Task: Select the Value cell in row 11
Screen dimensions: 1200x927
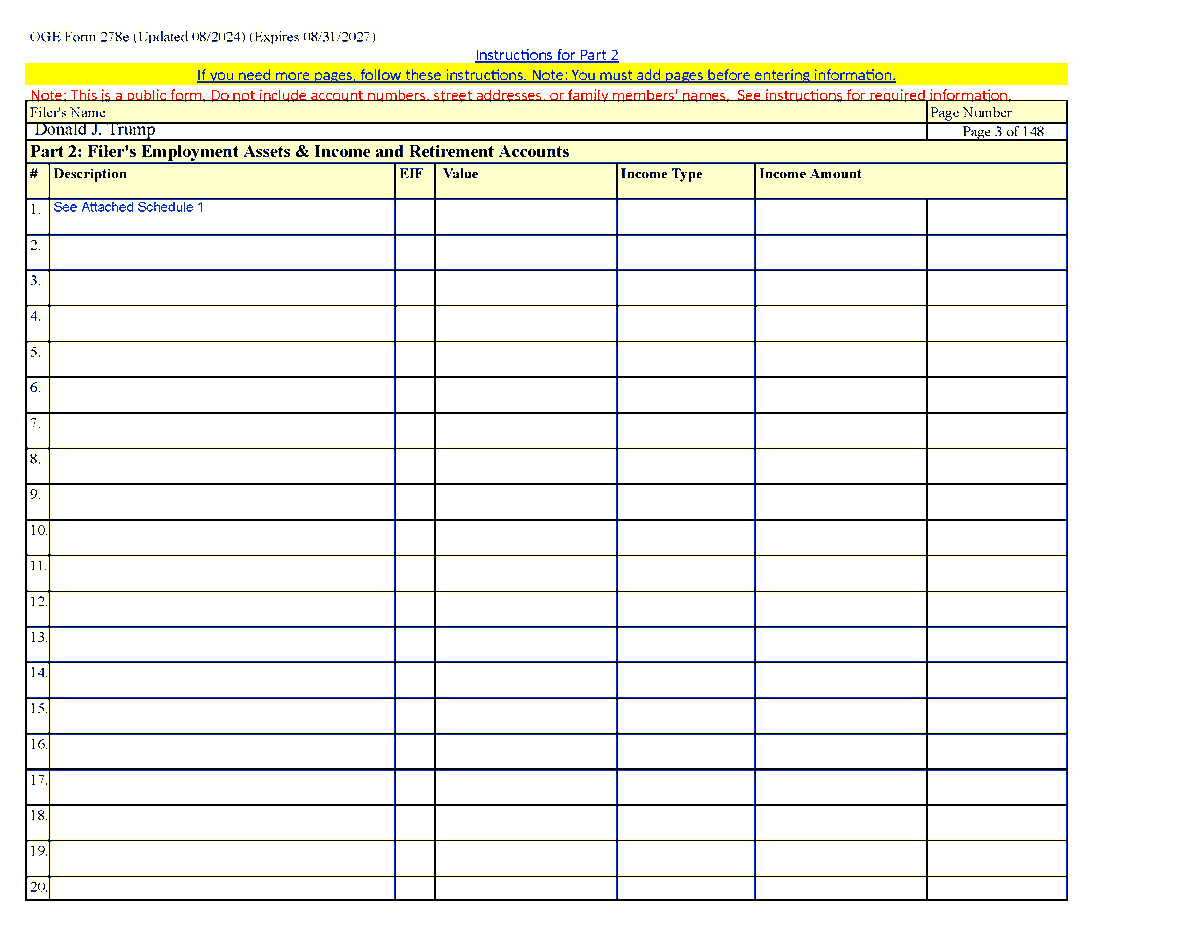Action: [526, 573]
